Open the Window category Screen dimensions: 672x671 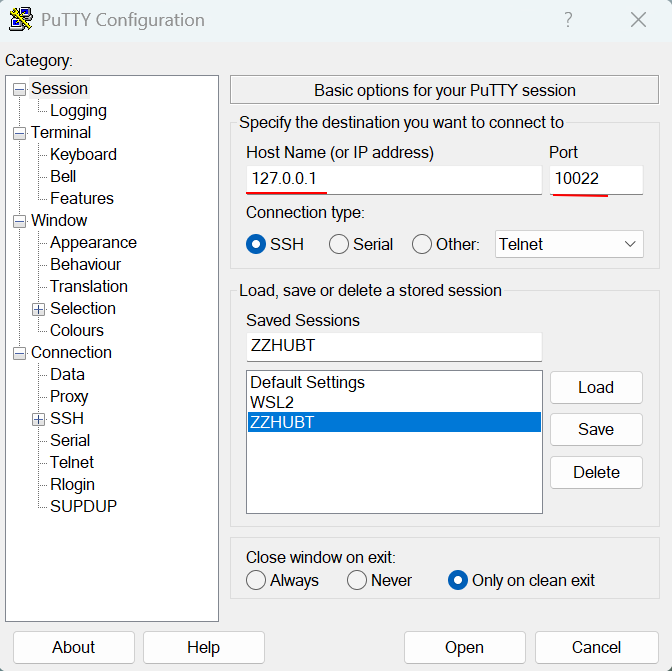point(59,220)
